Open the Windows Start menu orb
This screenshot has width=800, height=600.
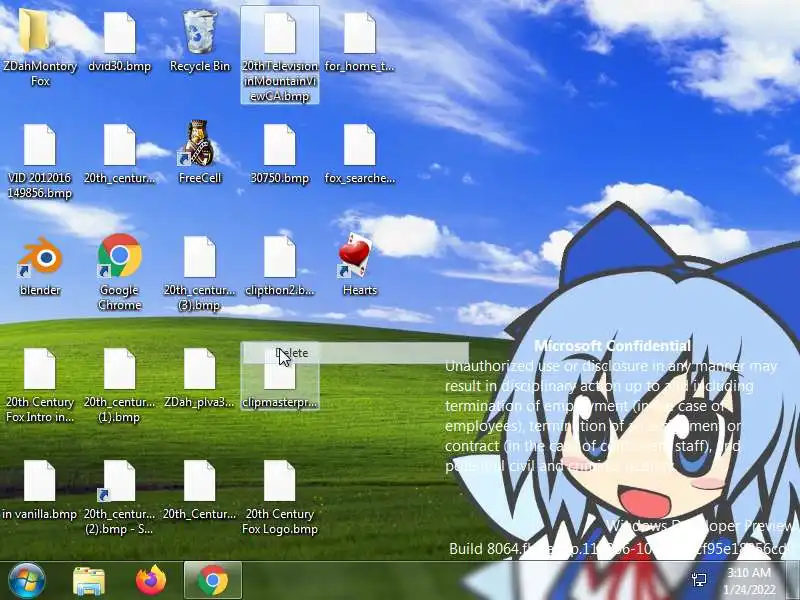pos(26,580)
